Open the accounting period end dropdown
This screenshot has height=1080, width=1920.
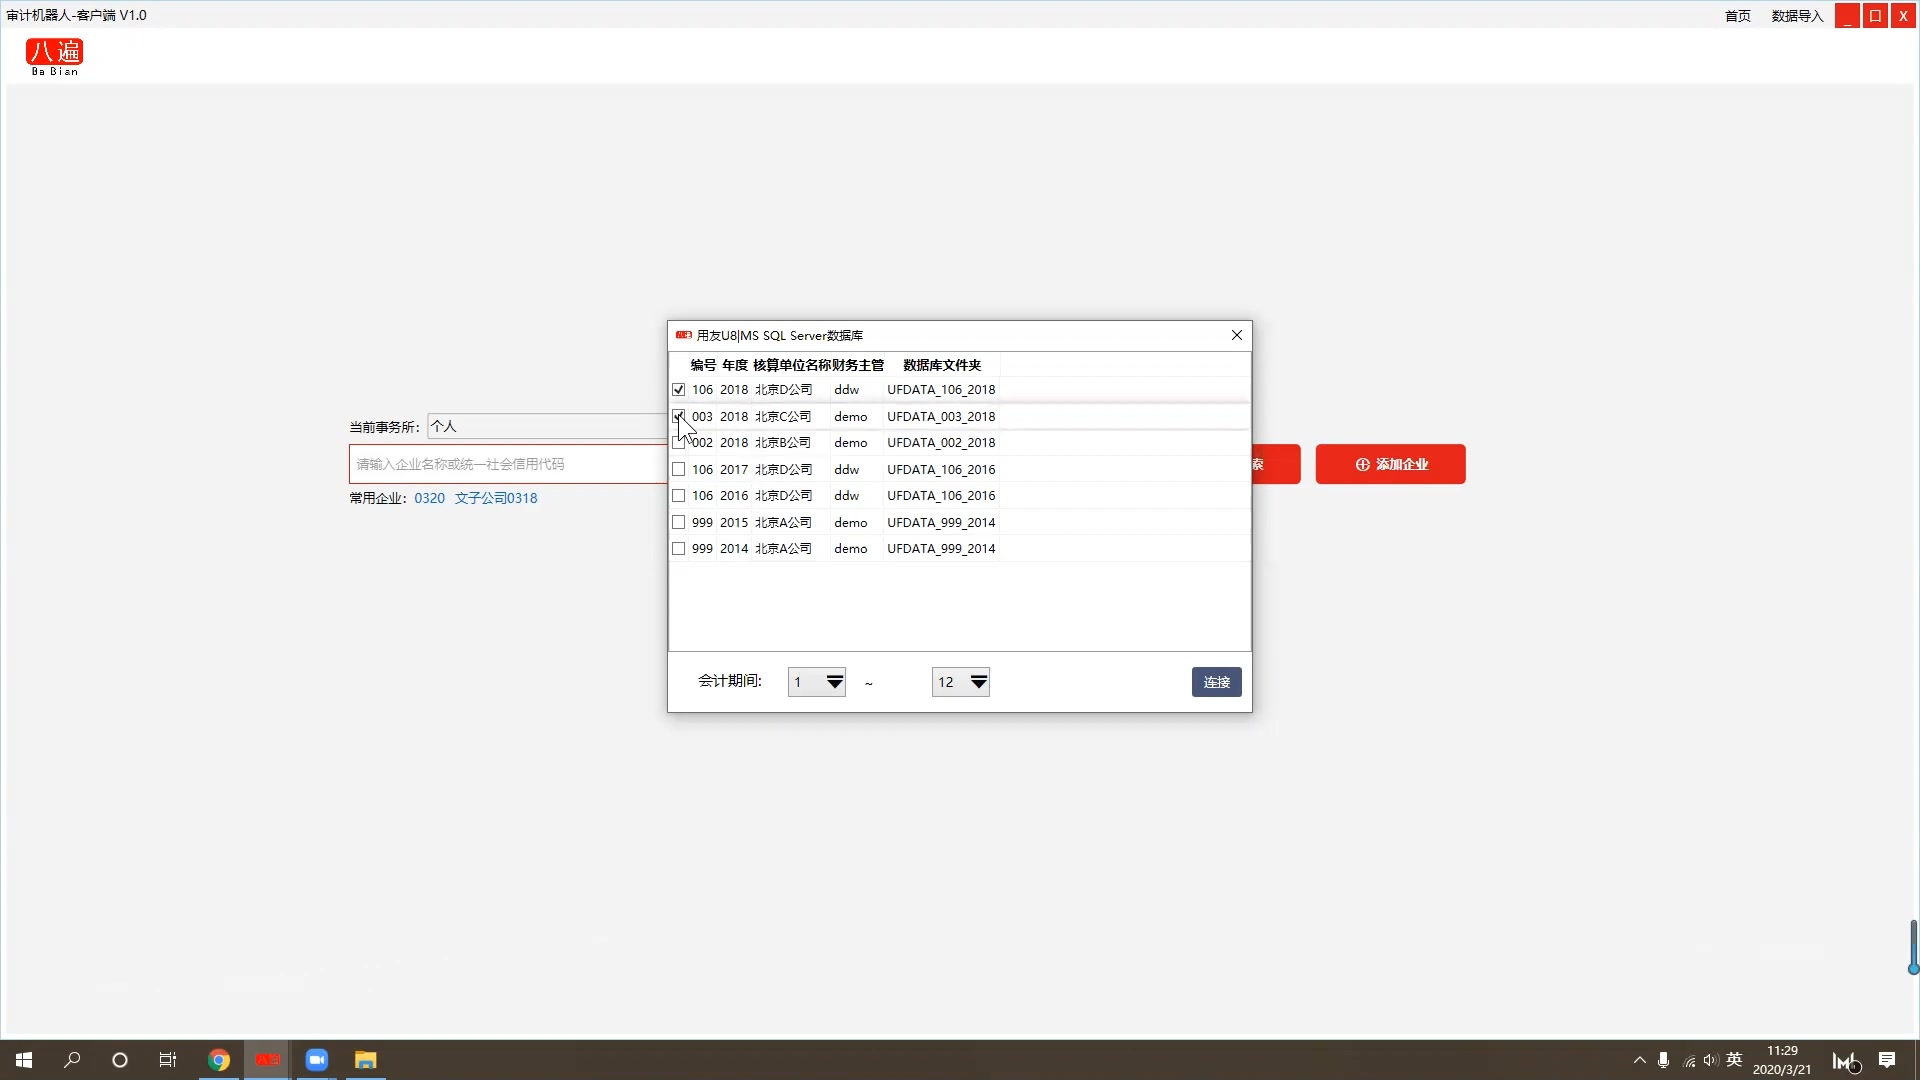click(961, 682)
